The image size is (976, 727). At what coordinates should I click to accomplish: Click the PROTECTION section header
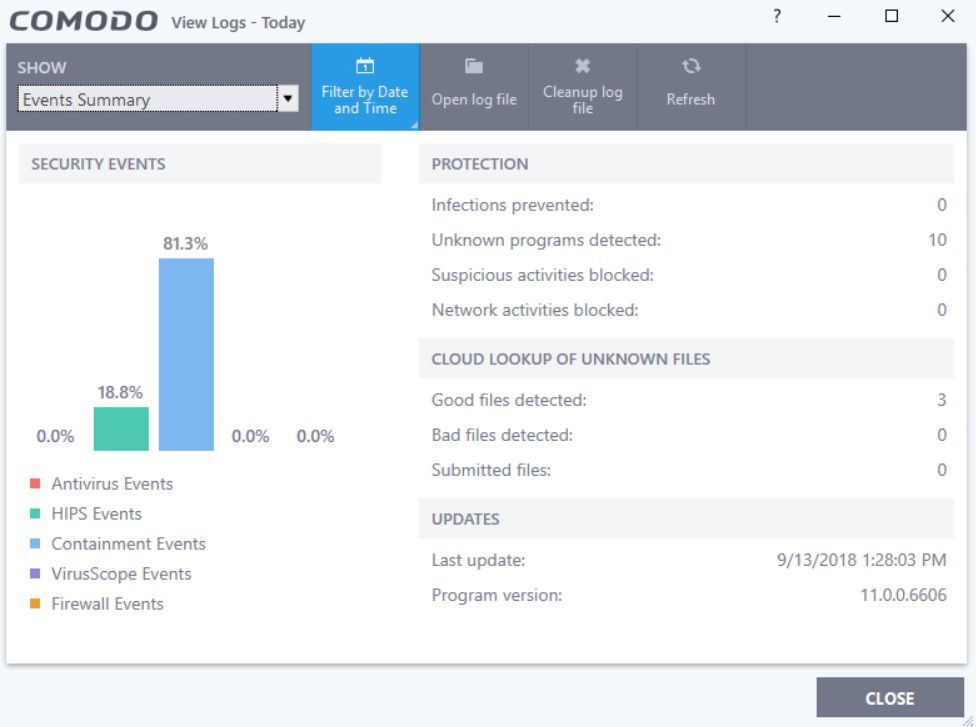(x=686, y=164)
